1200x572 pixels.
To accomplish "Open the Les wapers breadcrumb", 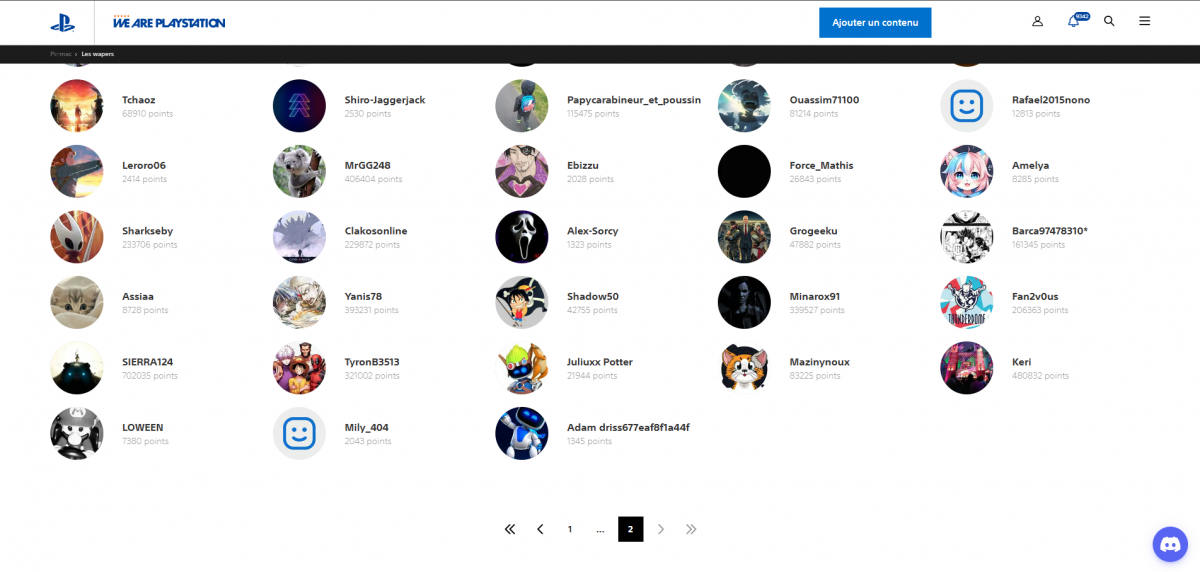I will [x=98, y=54].
